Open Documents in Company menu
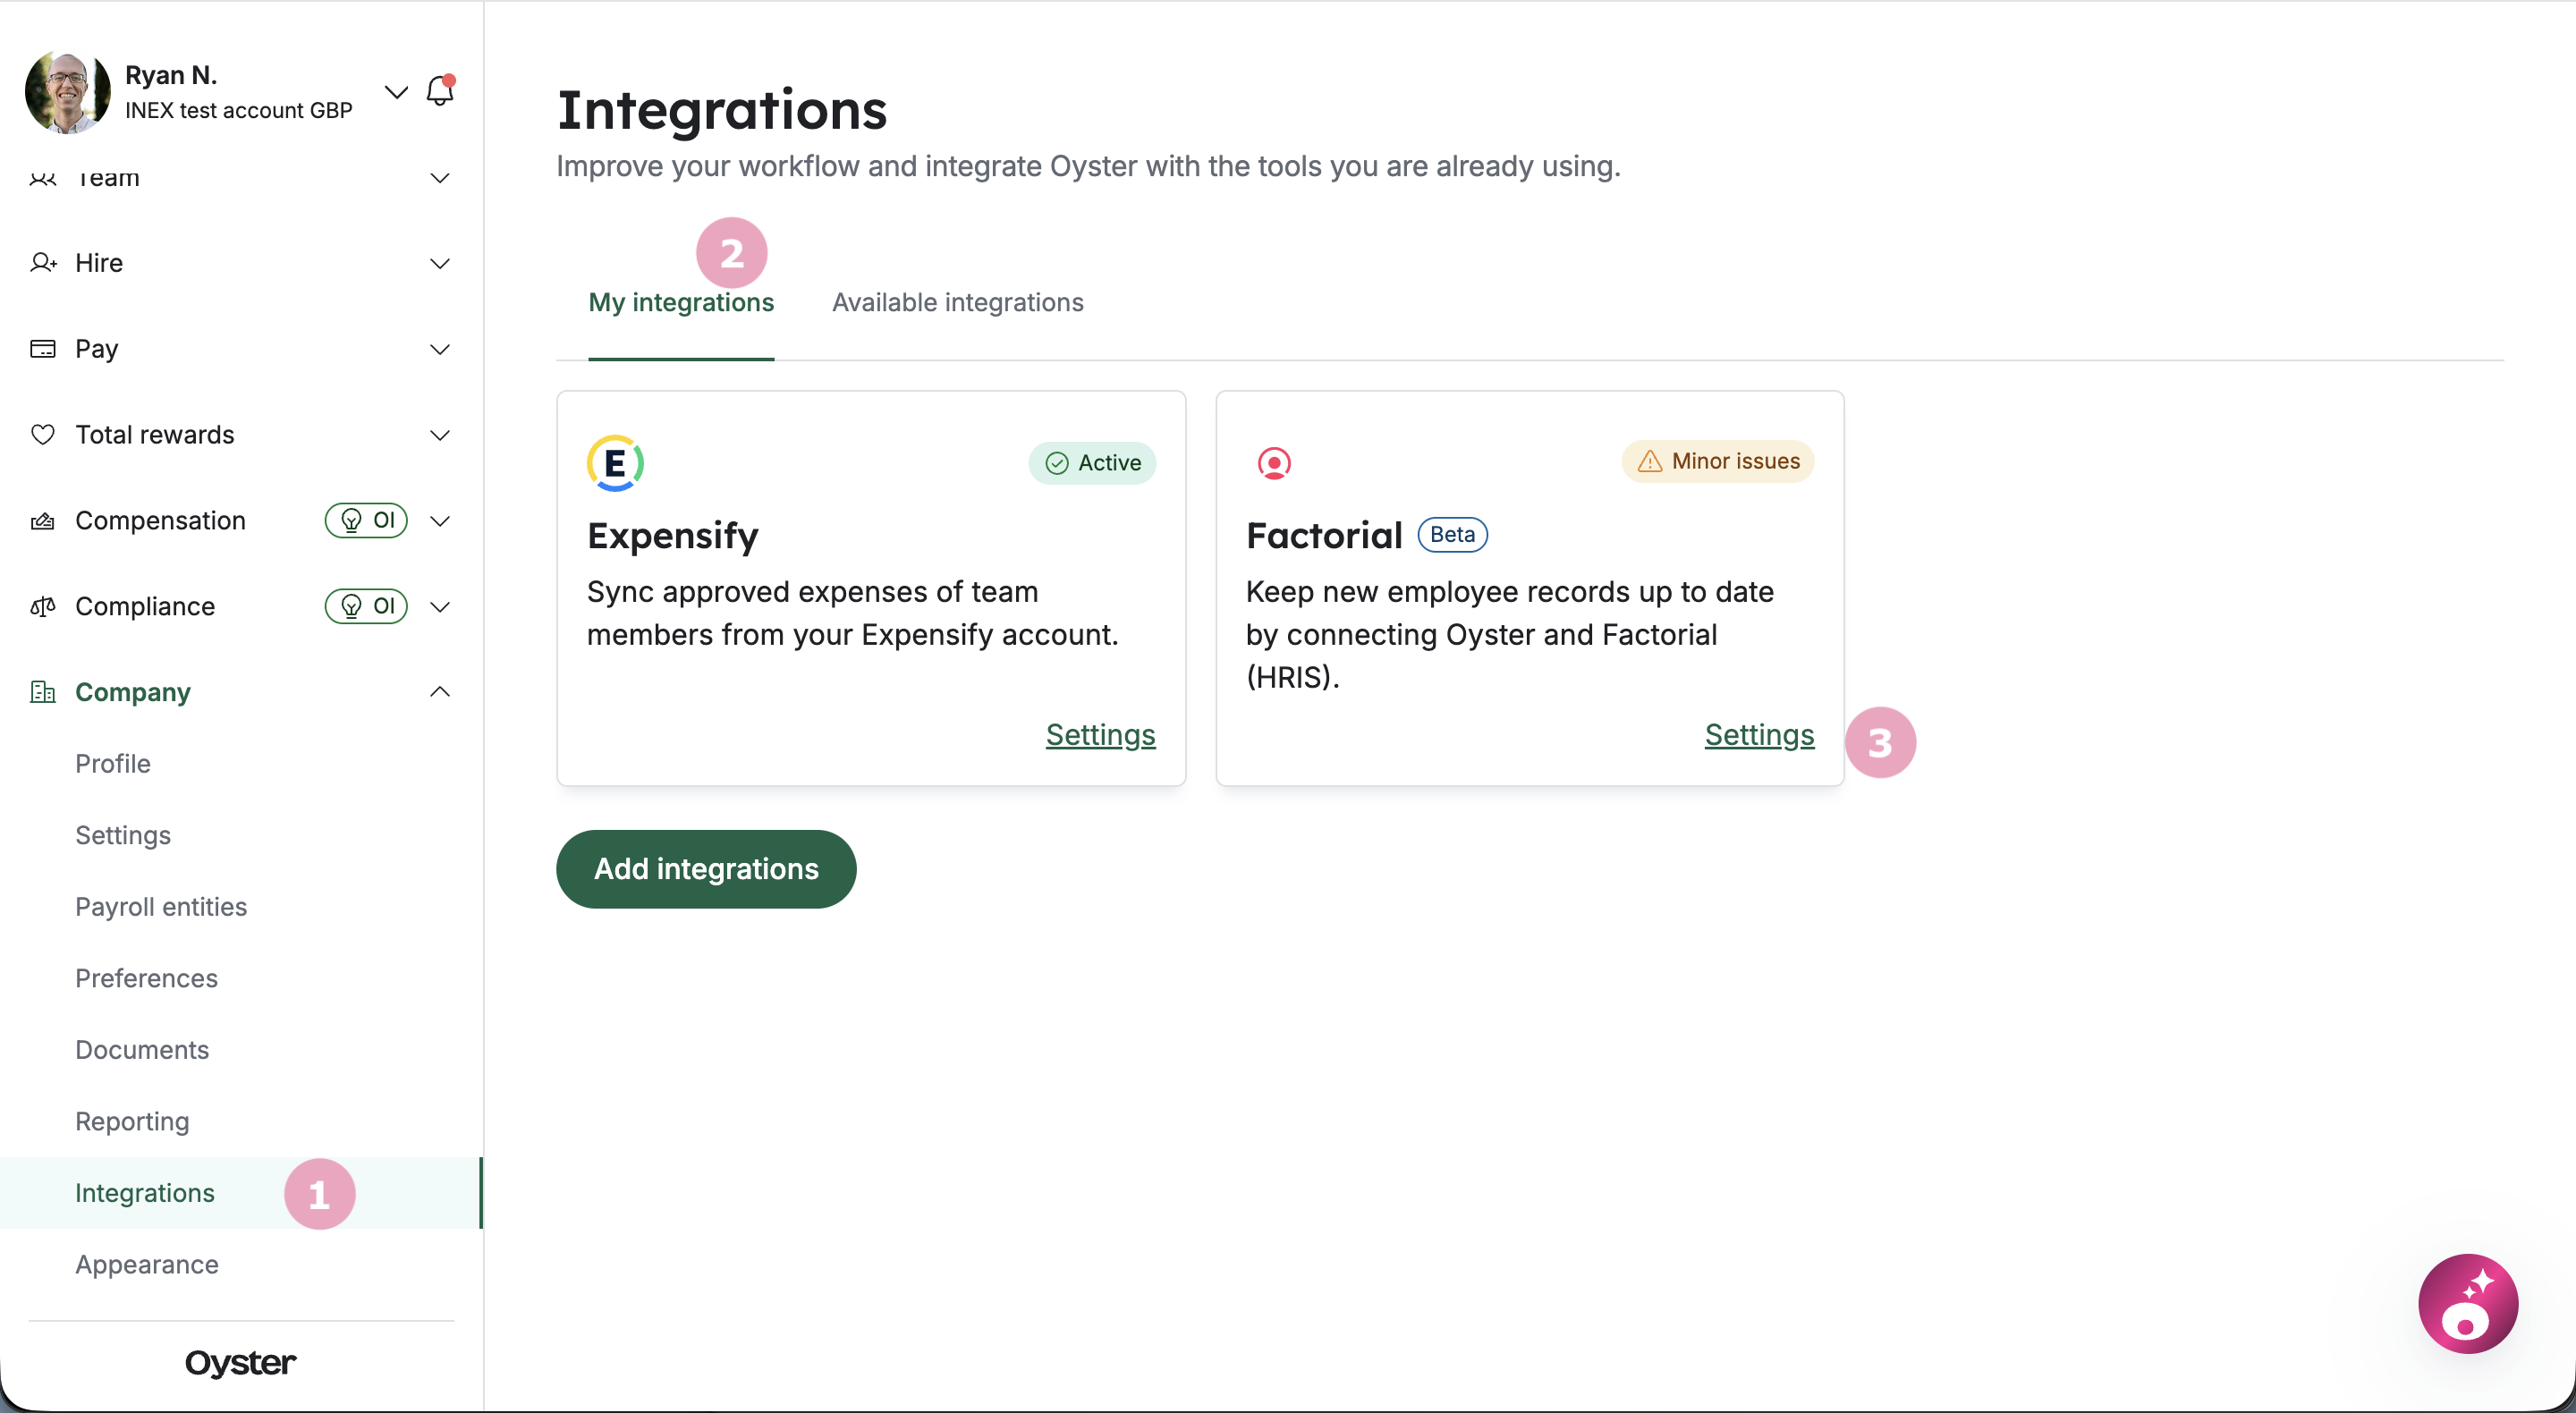This screenshot has height=1413, width=2576. tap(142, 1050)
